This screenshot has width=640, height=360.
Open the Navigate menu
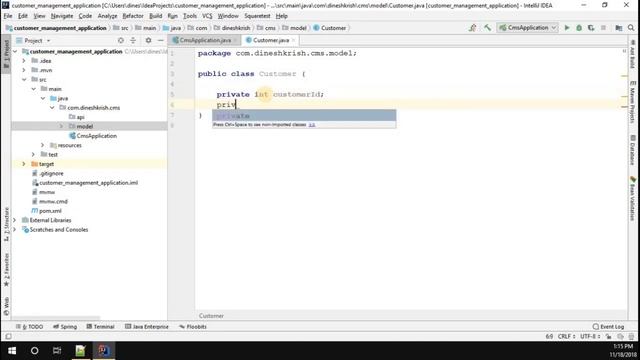[x=62, y=16]
